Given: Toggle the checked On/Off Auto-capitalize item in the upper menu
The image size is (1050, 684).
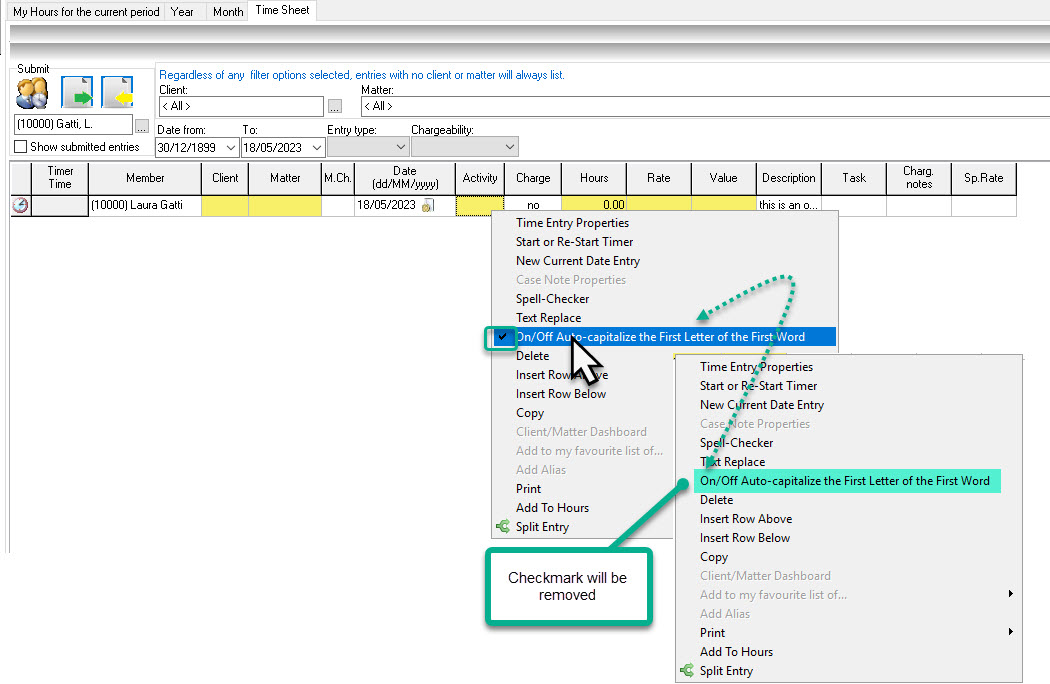Looking at the screenshot, I should click(x=664, y=337).
